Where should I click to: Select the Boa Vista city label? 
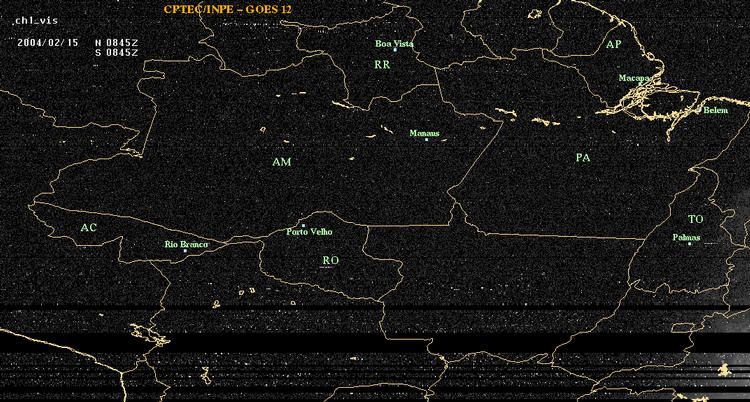click(x=394, y=44)
